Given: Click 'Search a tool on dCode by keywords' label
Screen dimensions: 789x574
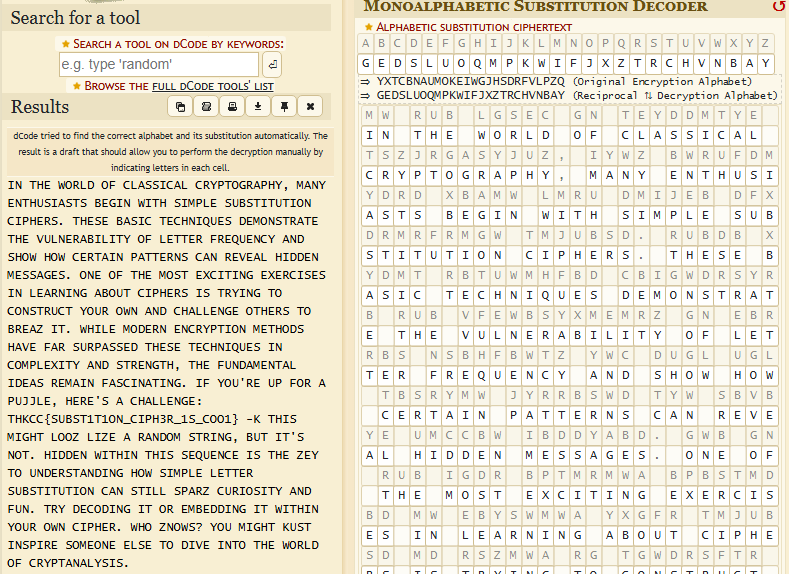Looking at the screenshot, I should click(178, 44).
